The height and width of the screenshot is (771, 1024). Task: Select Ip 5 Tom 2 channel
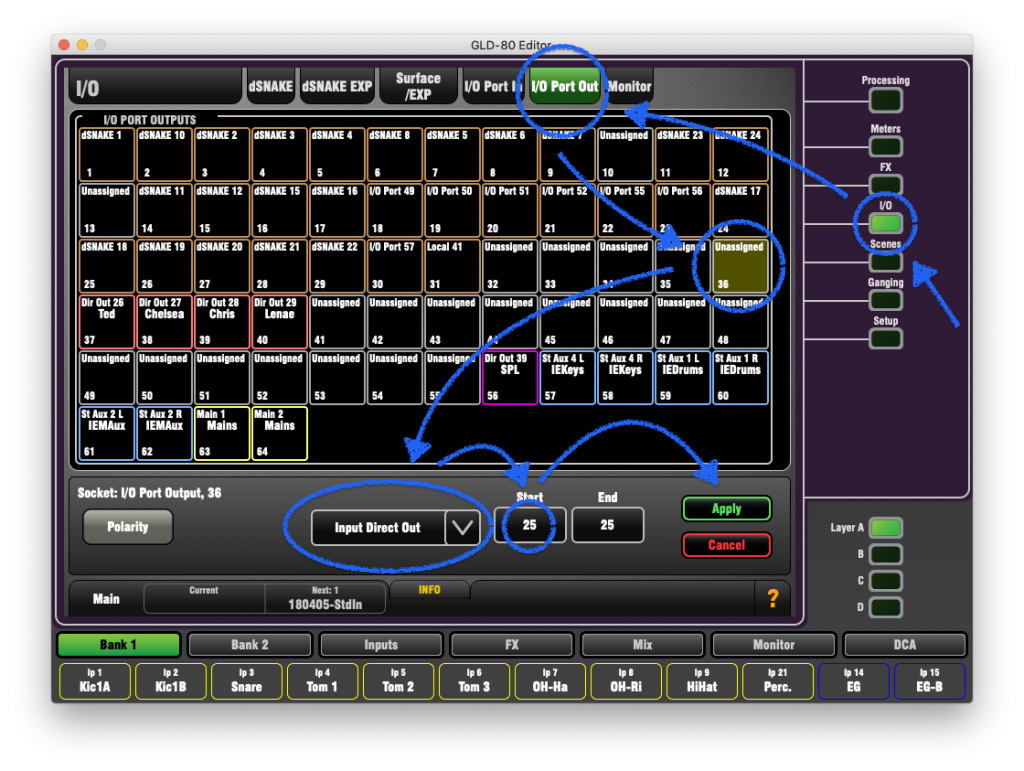[x=398, y=681]
